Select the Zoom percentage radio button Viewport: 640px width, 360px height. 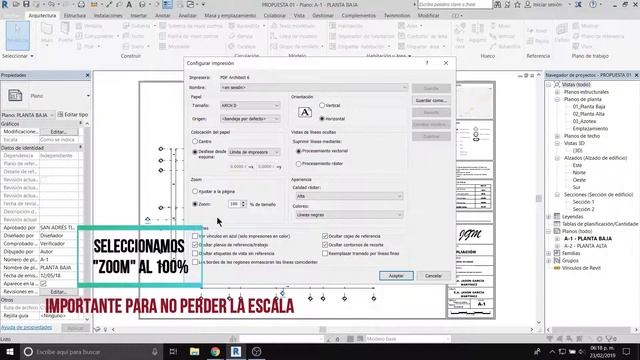(195, 204)
